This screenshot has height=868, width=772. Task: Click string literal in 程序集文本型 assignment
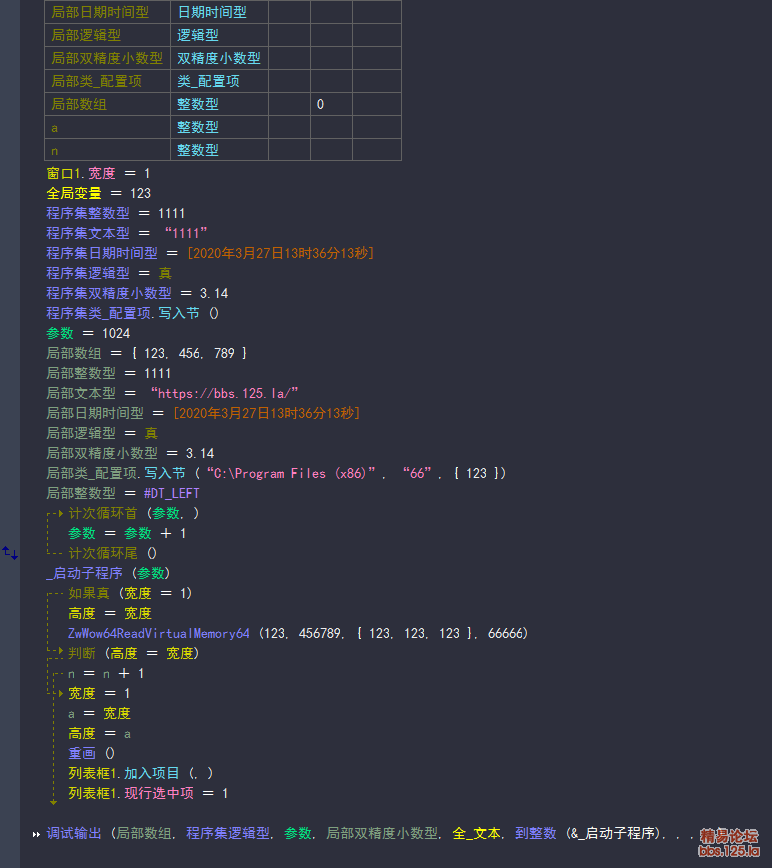(185, 233)
